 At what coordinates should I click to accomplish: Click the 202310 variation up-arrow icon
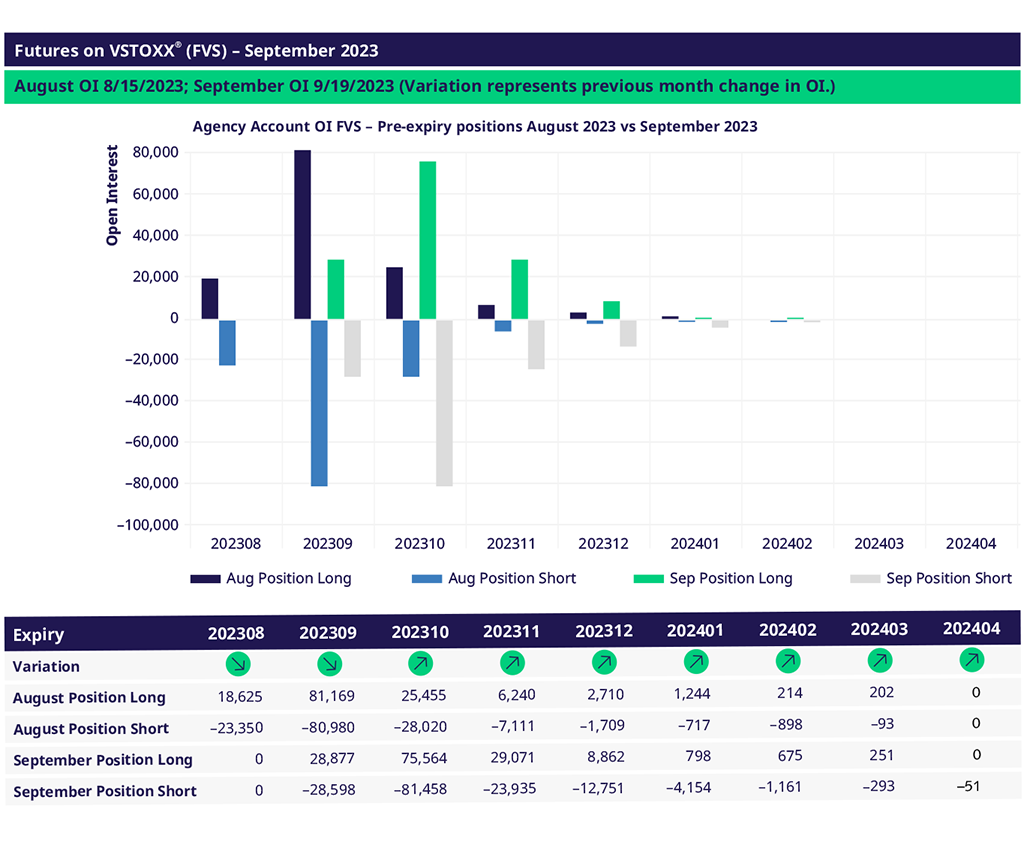421,664
